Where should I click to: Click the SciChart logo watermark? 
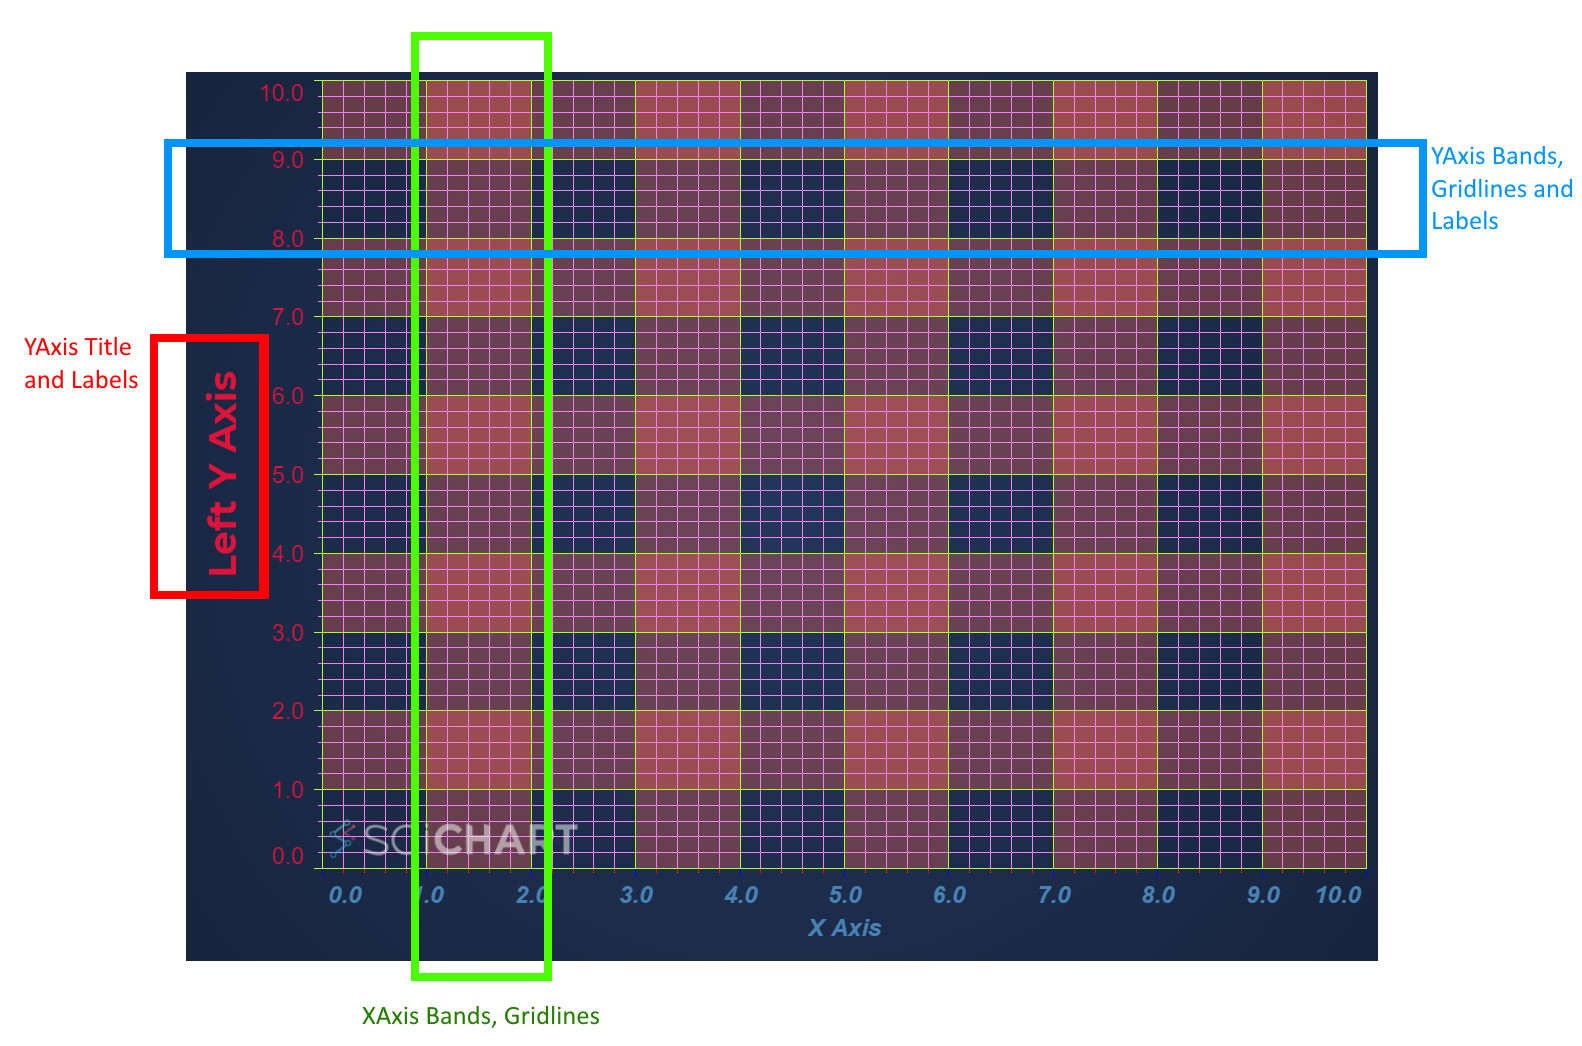tap(454, 839)
